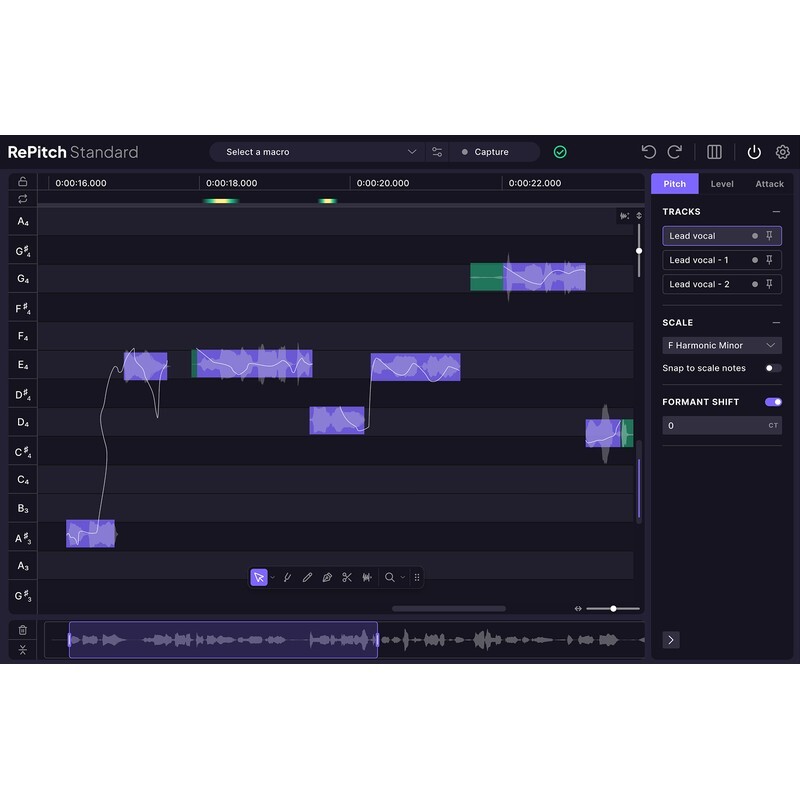Select the scissors cut tool
This screenshot has height=800, width=800.
[x=347, y=577]
